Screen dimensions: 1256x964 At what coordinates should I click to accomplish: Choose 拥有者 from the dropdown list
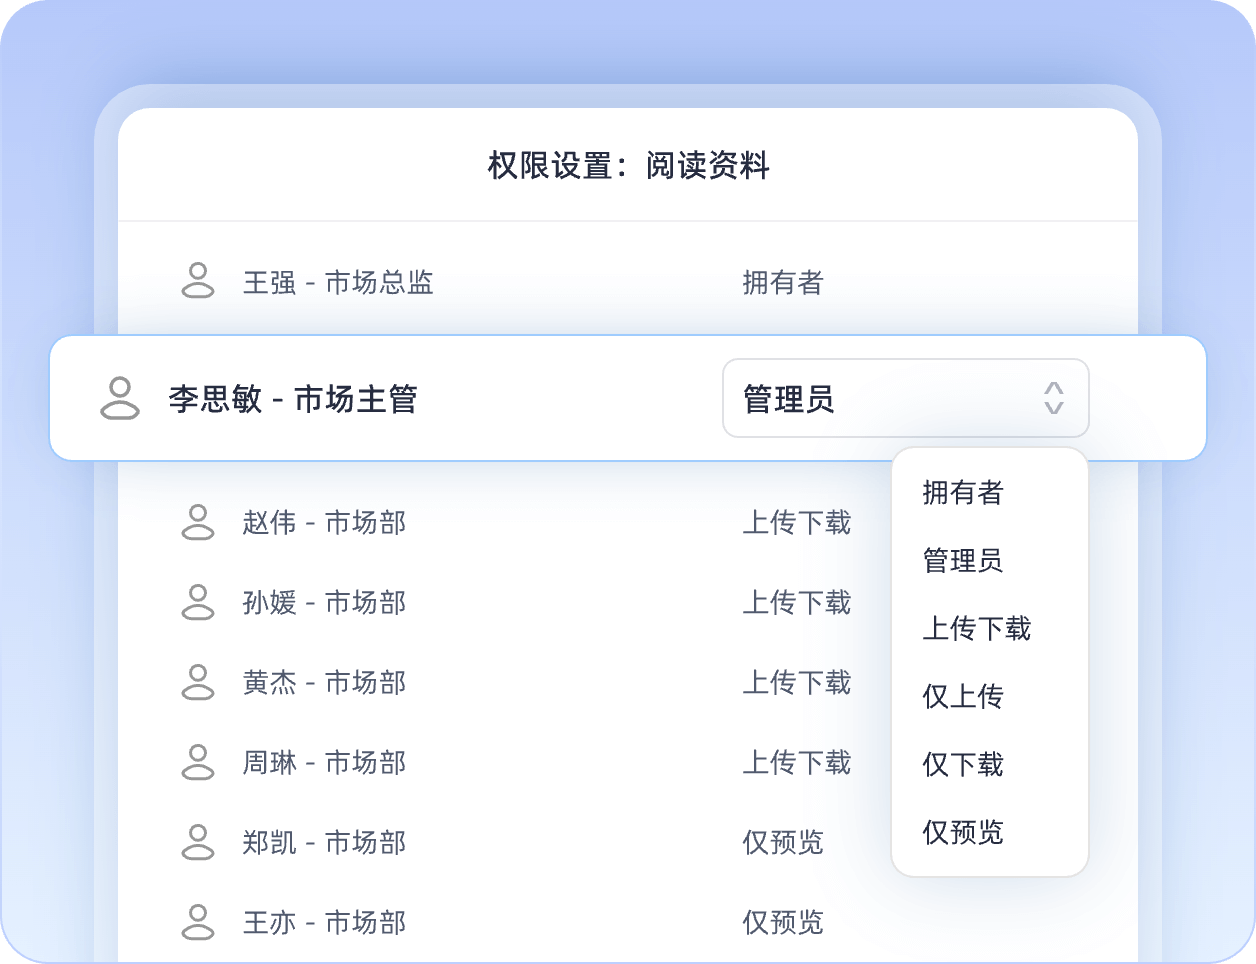pos(962,492)
